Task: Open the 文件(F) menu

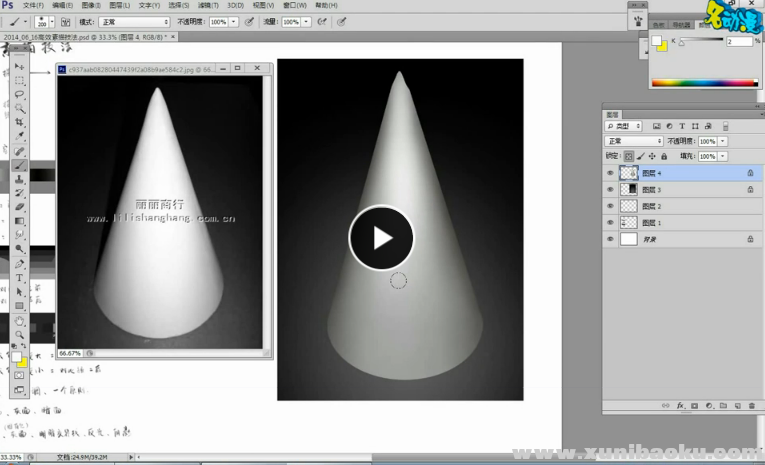Action: [x=33, y=5]
